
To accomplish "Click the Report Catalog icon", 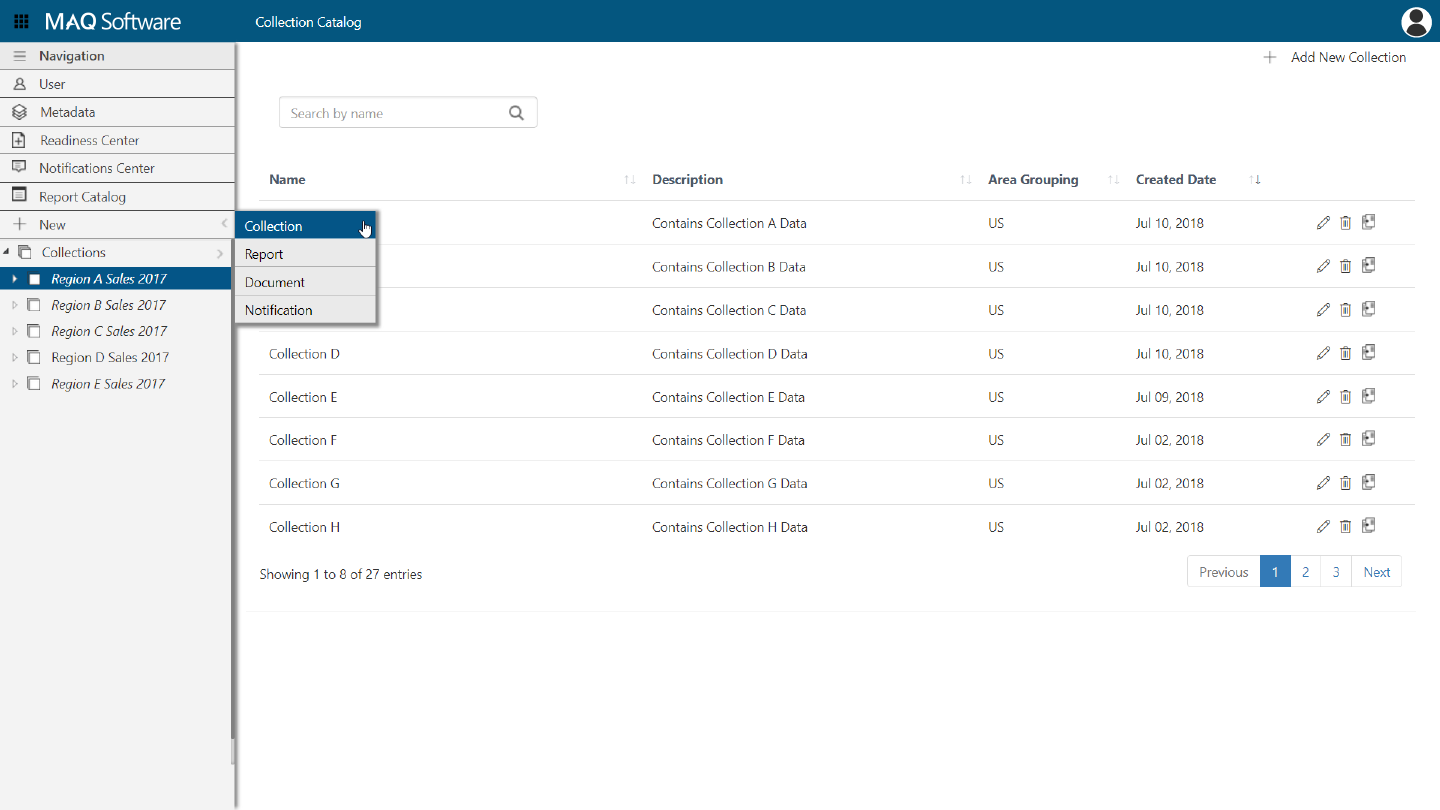I will [19, 195].
